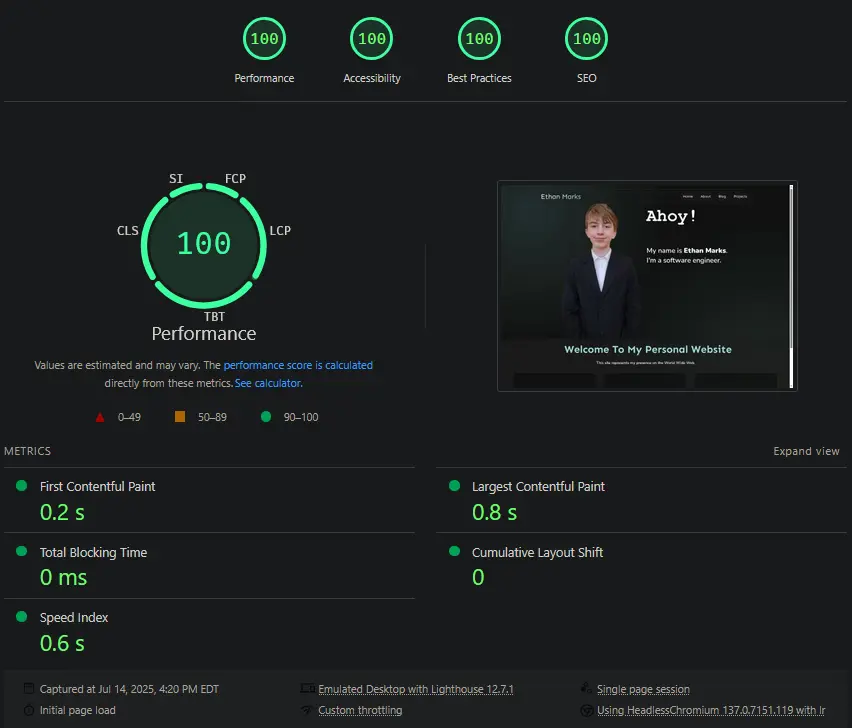
Task: Click the scrollbar inside the website thumbnail
Action: point(791,286)
